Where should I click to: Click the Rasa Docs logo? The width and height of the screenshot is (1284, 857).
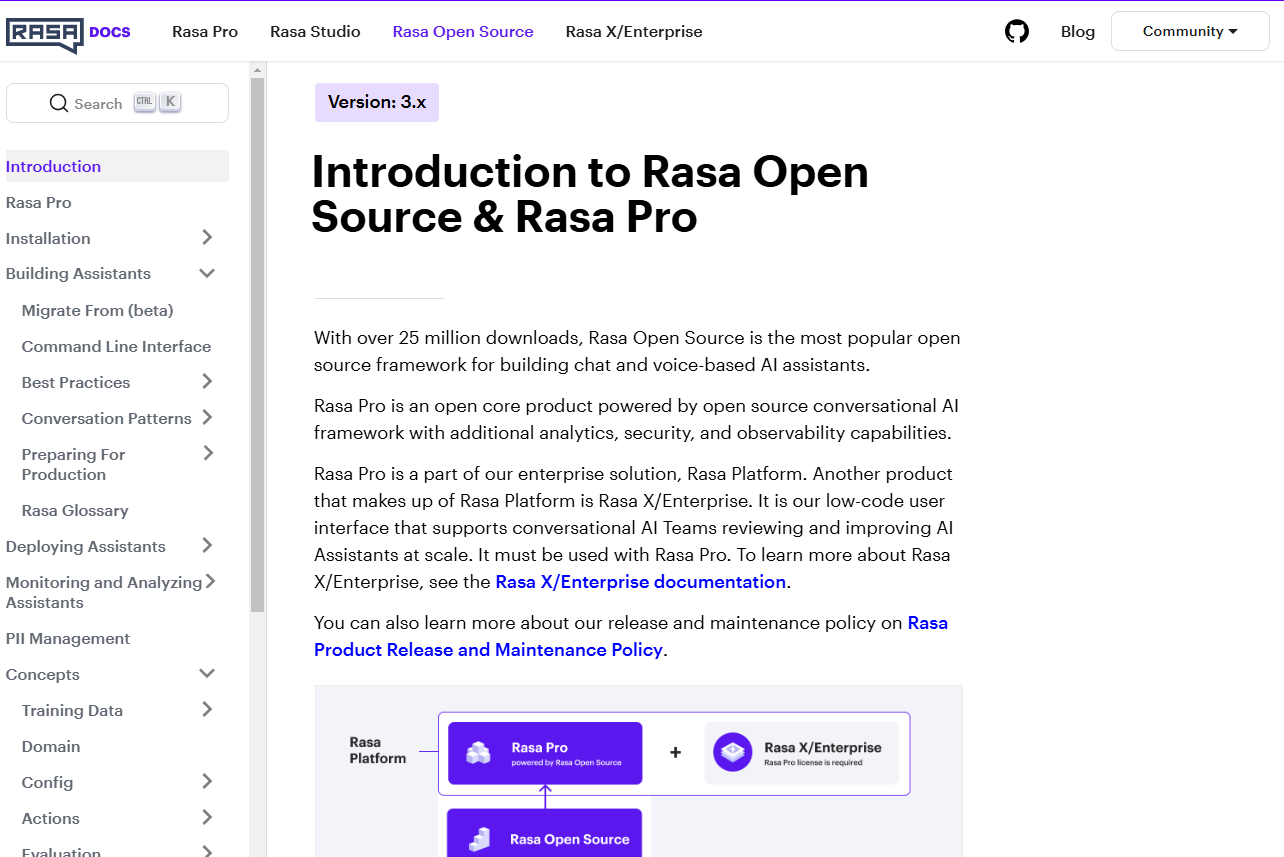(x=68, y=32)
